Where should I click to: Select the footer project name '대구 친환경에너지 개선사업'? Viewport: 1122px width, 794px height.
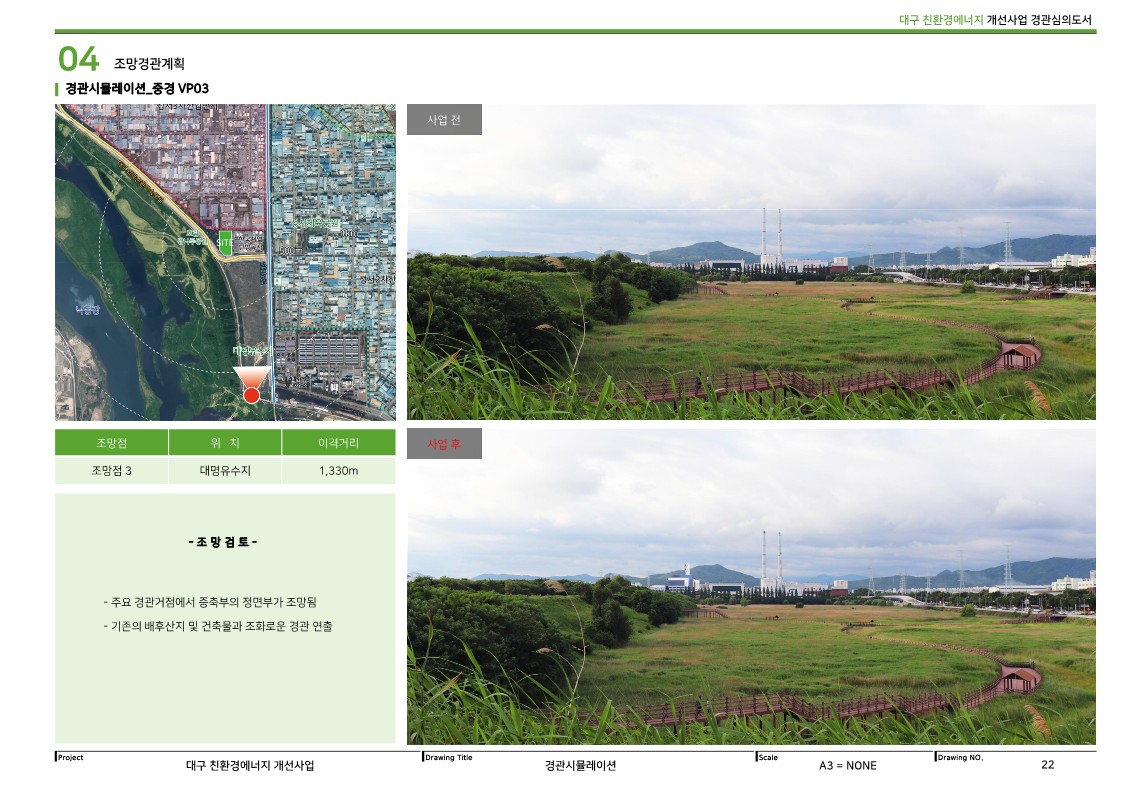(250, 765)
